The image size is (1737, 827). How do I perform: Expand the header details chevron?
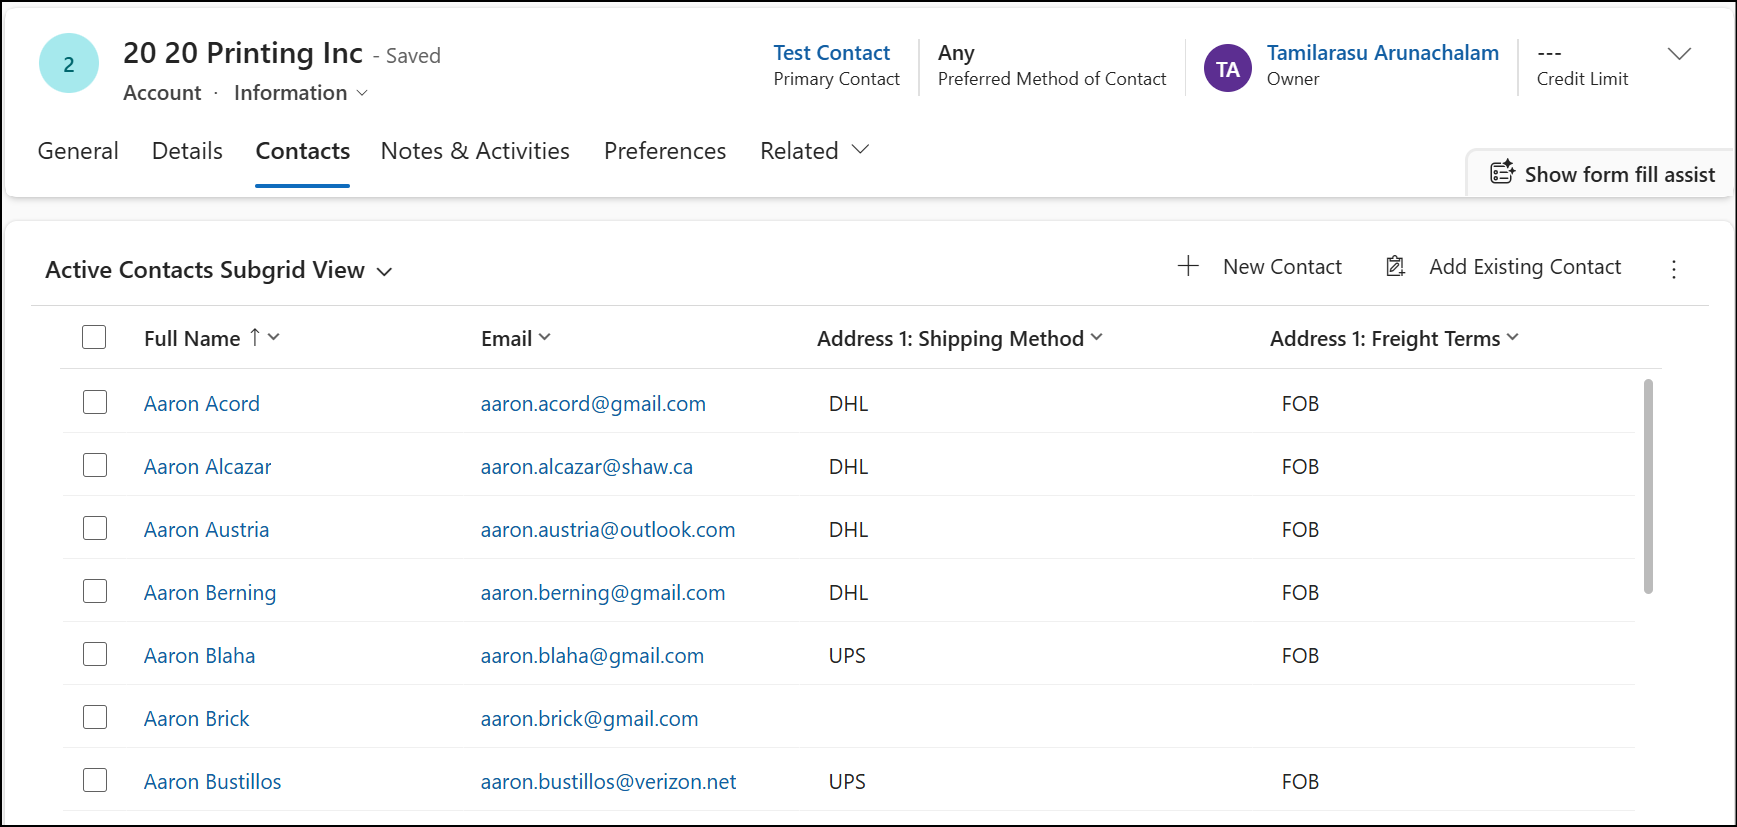[1680, 54]
